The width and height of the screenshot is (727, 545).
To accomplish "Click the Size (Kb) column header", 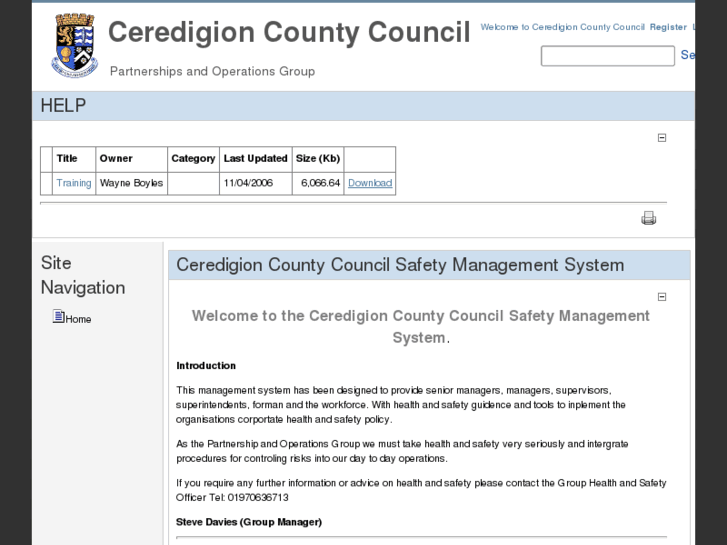I will 318,158.
